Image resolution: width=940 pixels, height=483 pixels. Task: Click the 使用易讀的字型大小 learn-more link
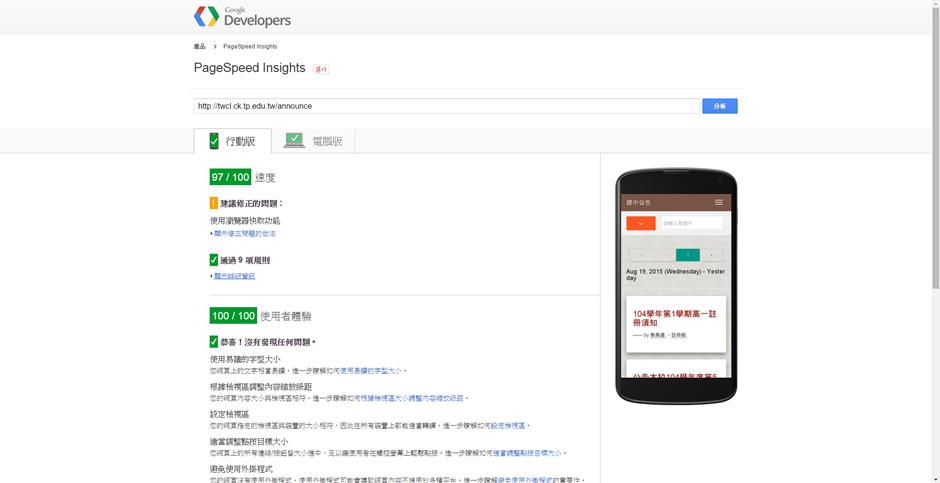370,371
